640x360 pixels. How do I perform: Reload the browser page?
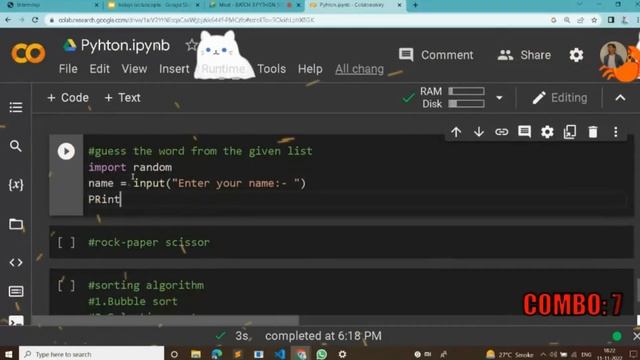point(35,20)
